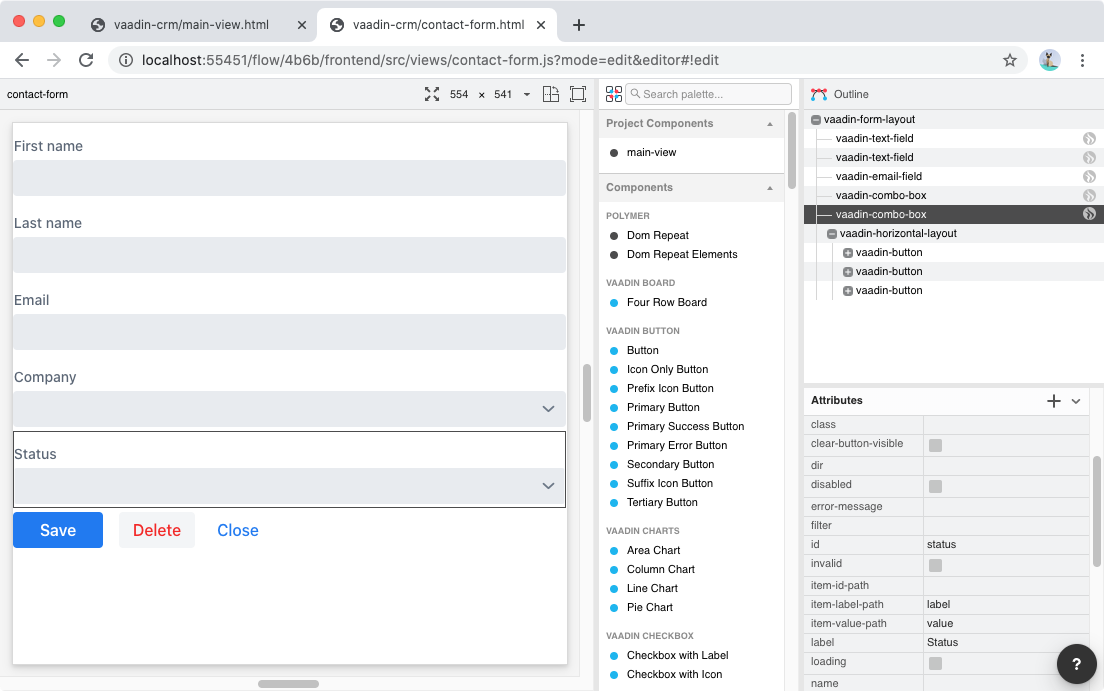
Task: Click the rotate viewport orientation icon
Action: (x=551, y=93)
